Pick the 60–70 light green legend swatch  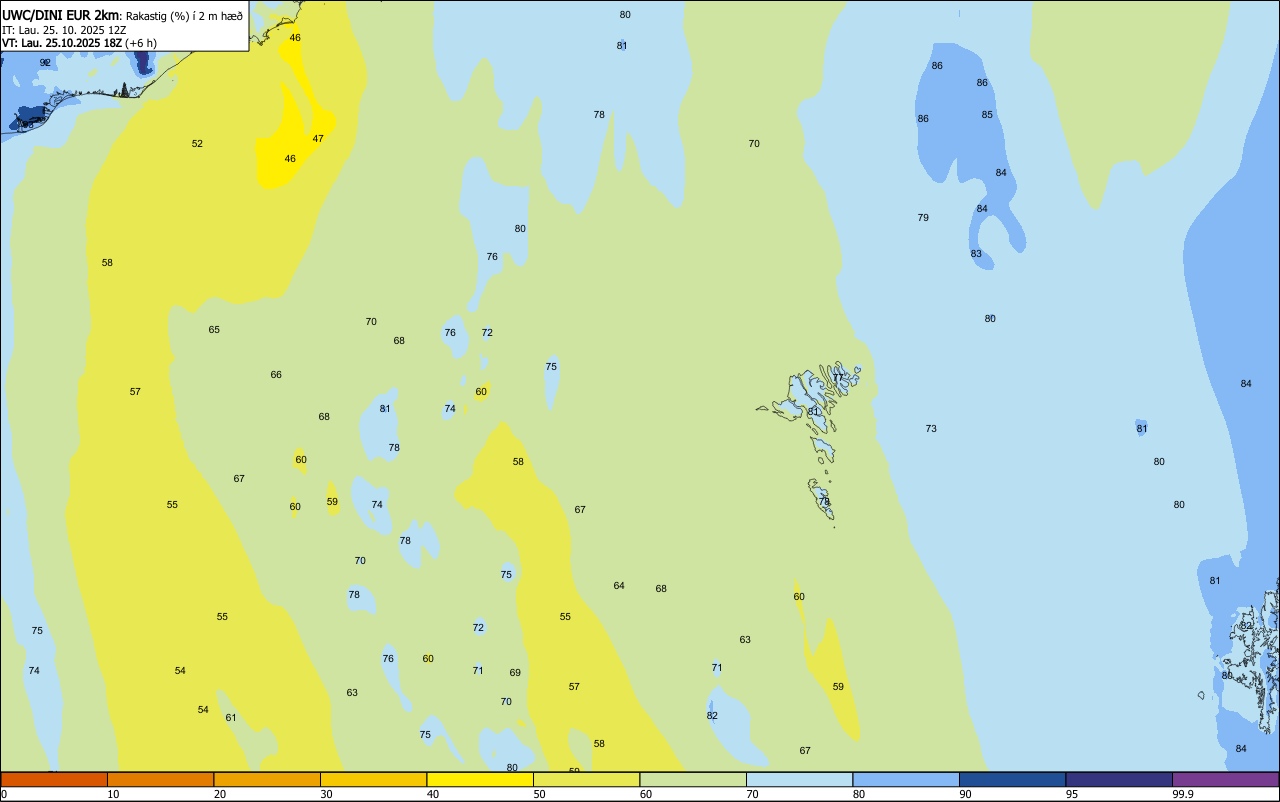click(693, 779)
